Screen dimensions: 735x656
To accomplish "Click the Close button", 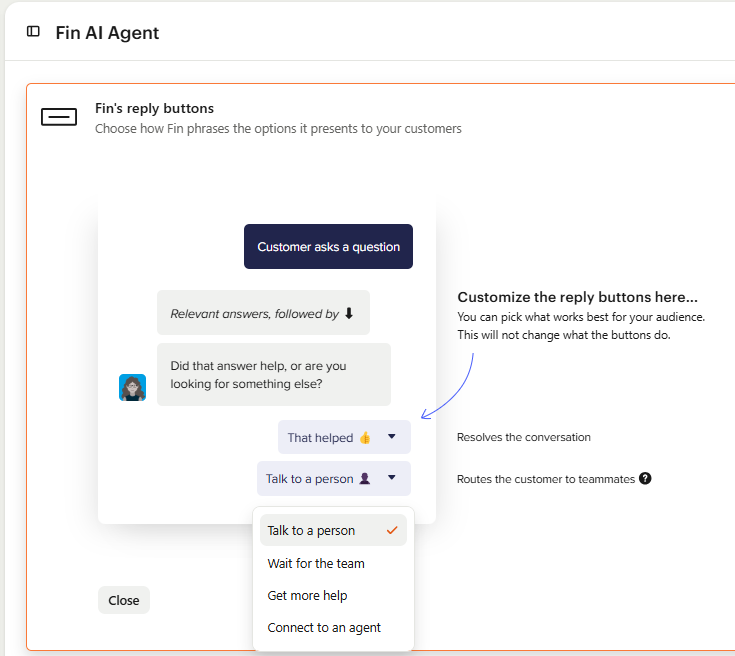I will click(124, 600).
